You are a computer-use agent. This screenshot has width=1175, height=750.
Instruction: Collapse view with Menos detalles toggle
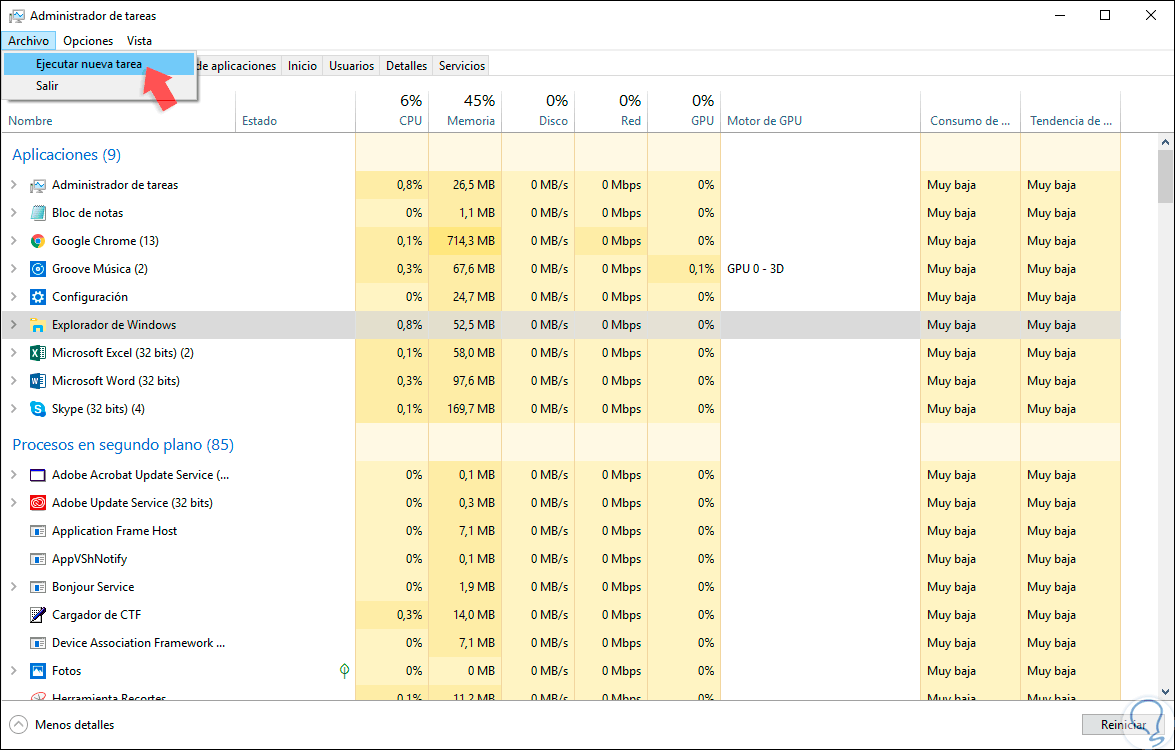pyautogui.click(x=62, y=725)
